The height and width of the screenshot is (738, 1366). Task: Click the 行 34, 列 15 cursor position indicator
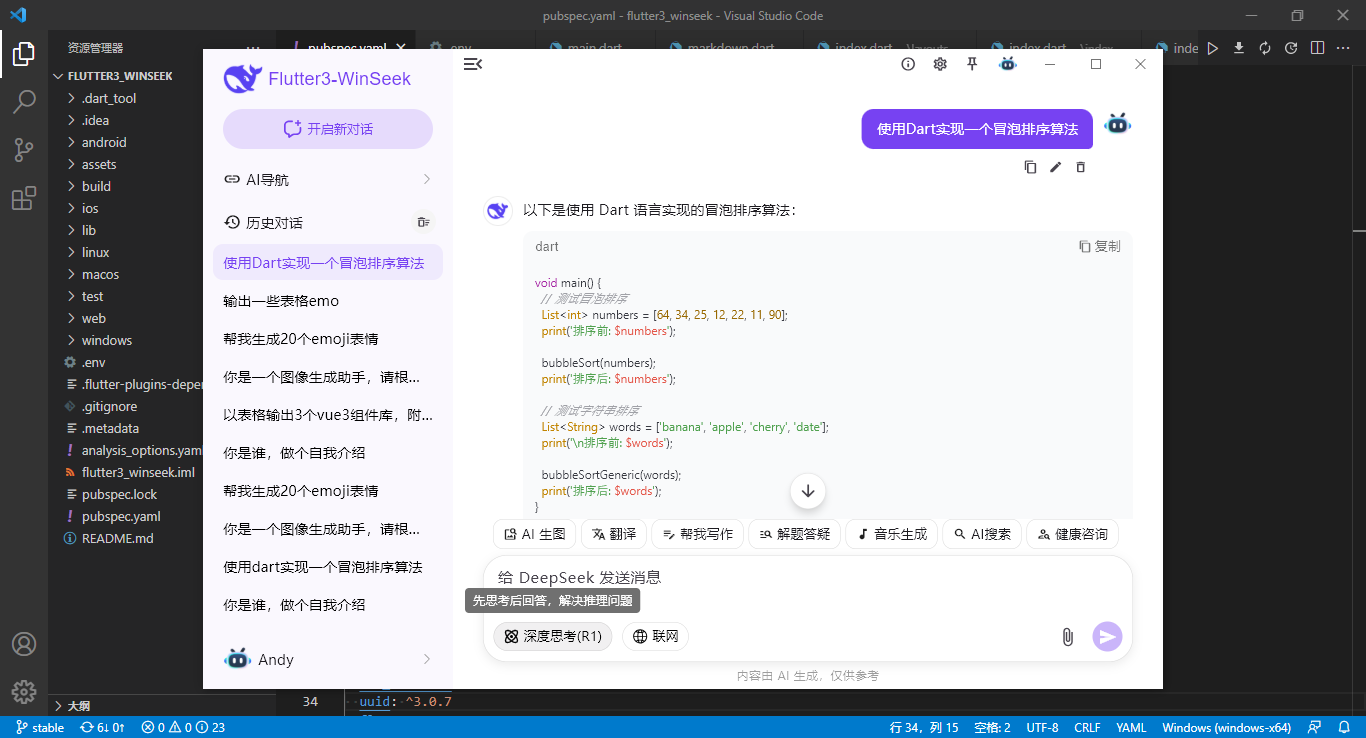click(x=924, y=727)
